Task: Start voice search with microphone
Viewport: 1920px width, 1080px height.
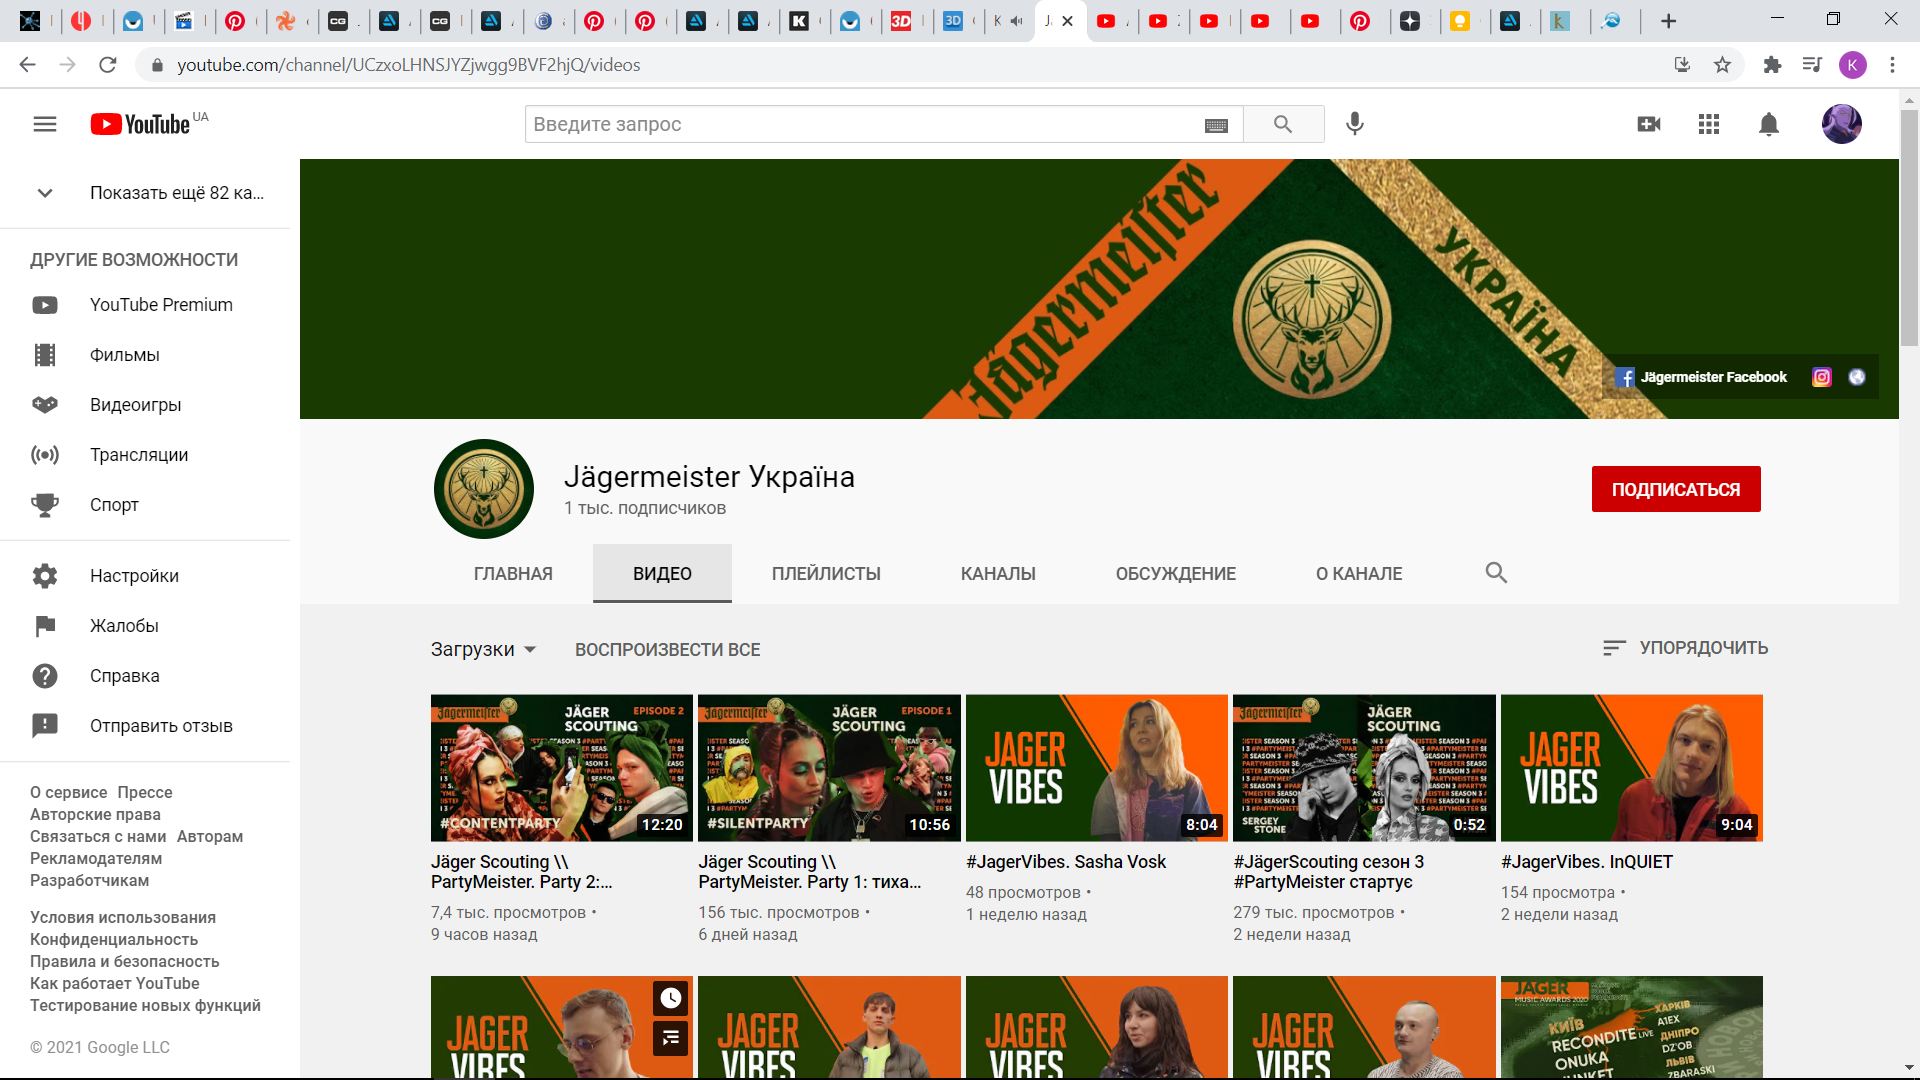Action: pyautogui.click(x=1355, y=124)
